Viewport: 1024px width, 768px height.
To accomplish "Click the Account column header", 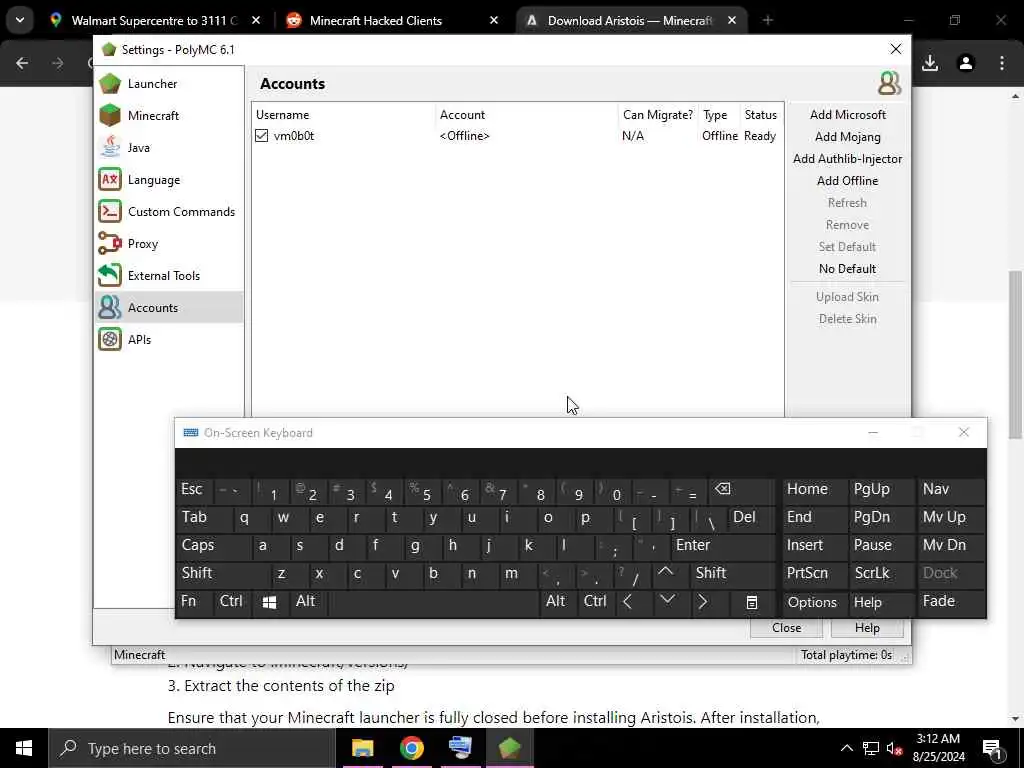I will point(526,115).
